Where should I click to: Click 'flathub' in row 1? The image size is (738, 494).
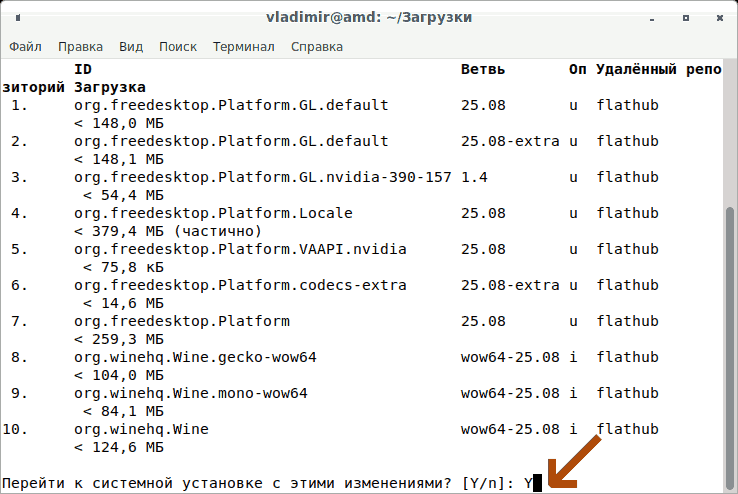(627, 105)
